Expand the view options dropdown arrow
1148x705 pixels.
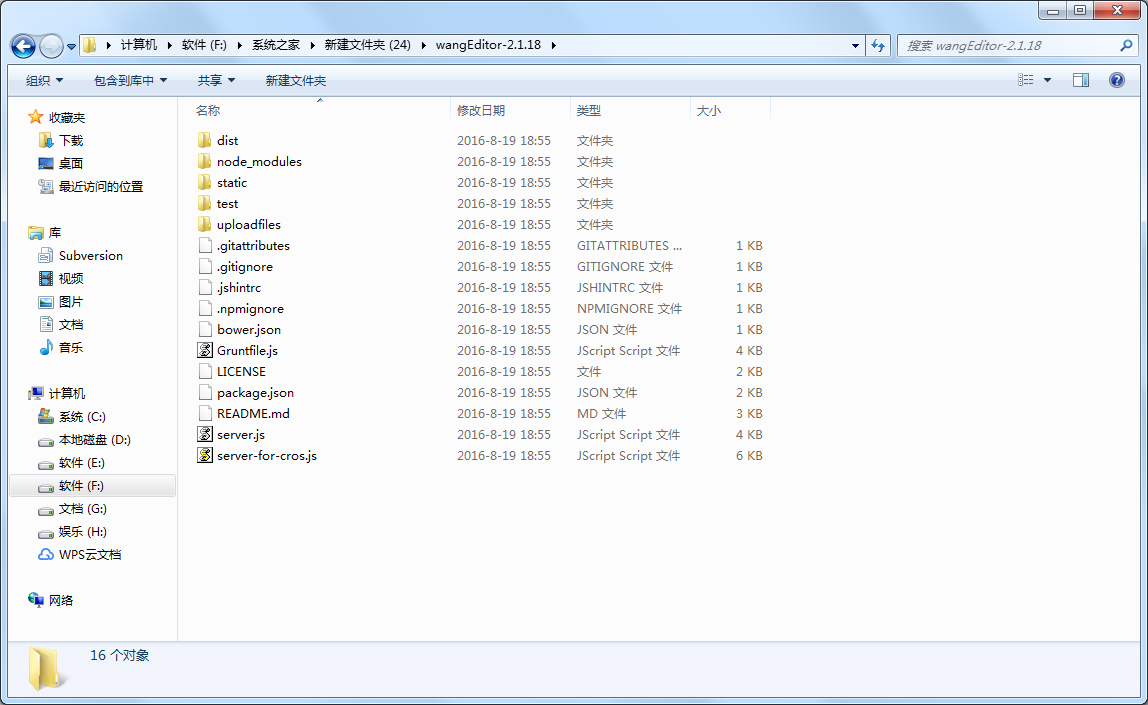tap(1047, 80)
